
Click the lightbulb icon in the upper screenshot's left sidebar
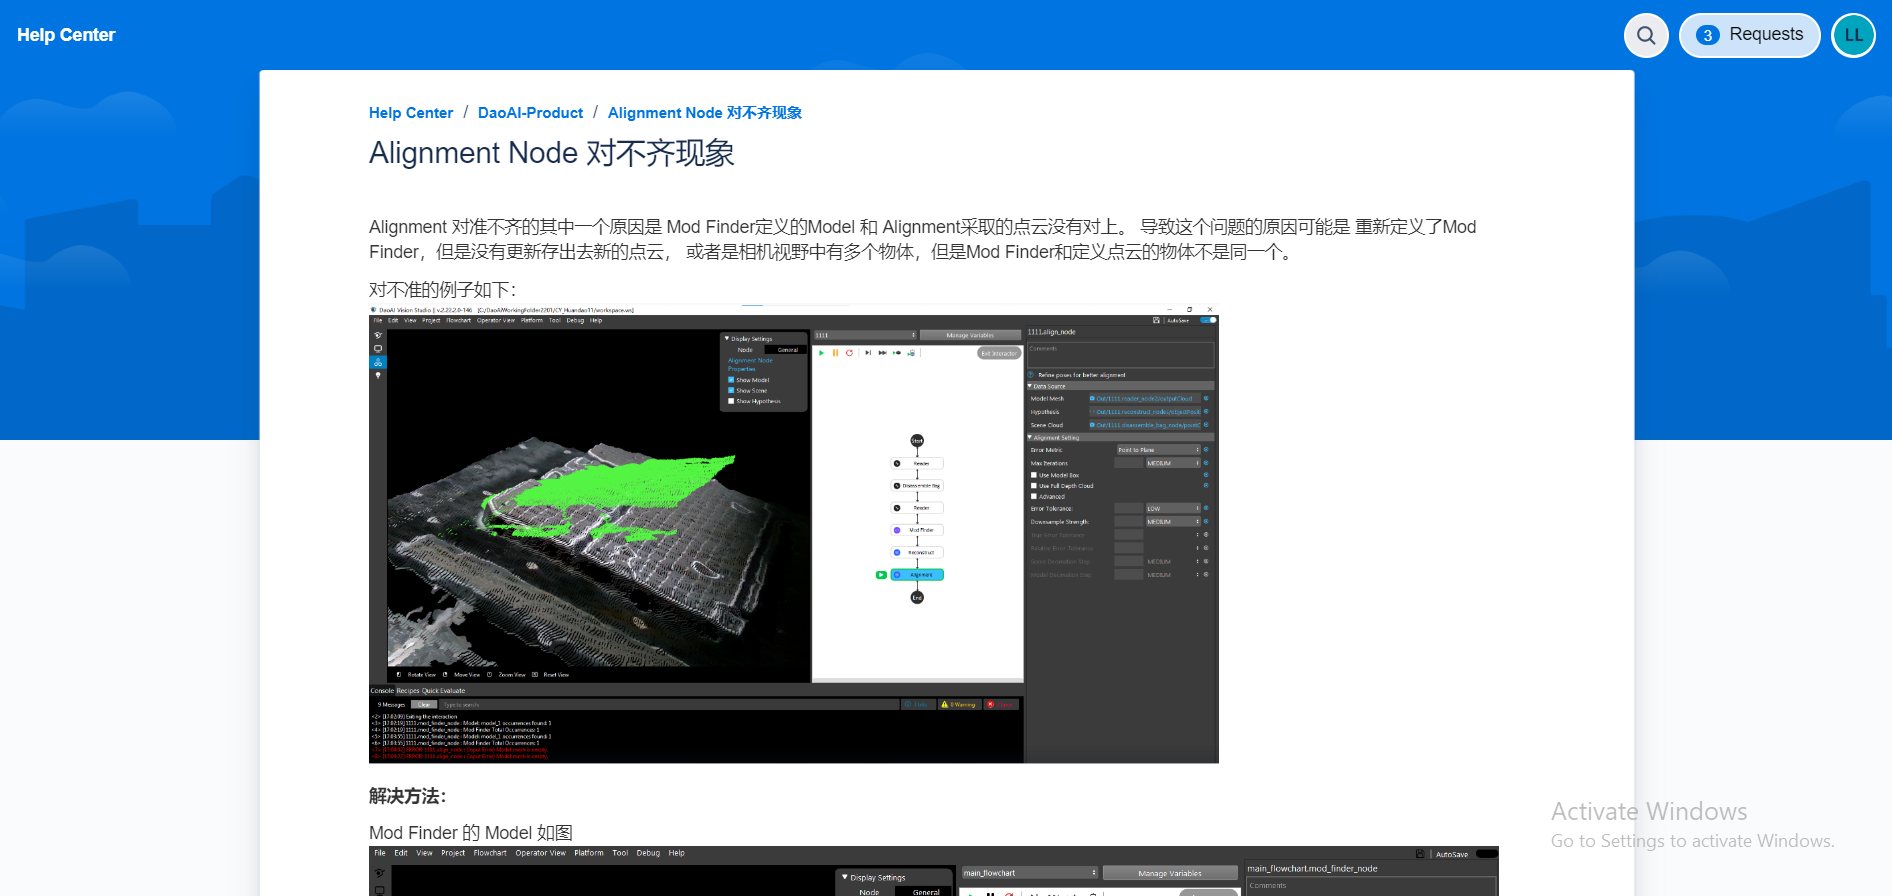coord(378,376)
